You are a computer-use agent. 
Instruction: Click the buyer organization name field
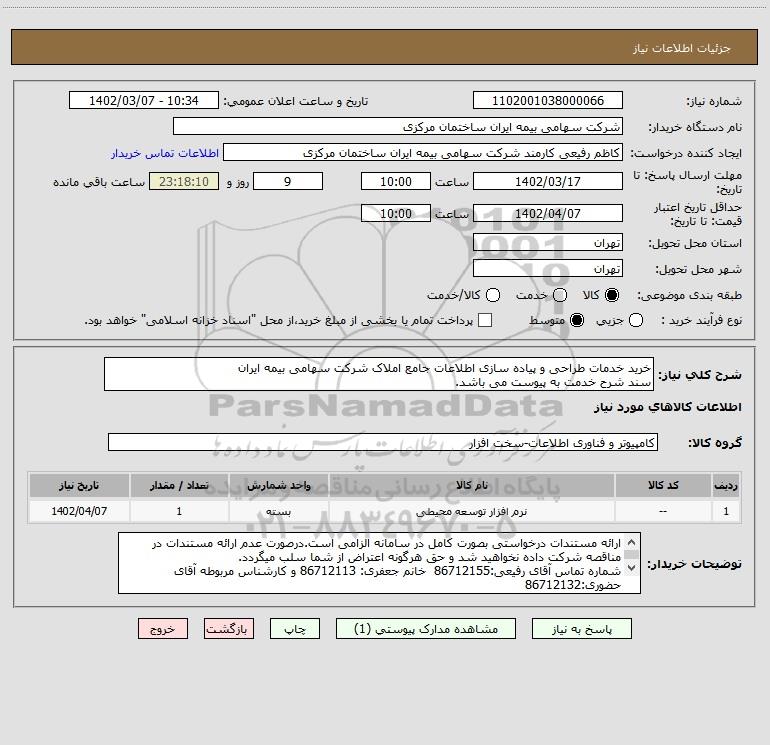(398, 127)
